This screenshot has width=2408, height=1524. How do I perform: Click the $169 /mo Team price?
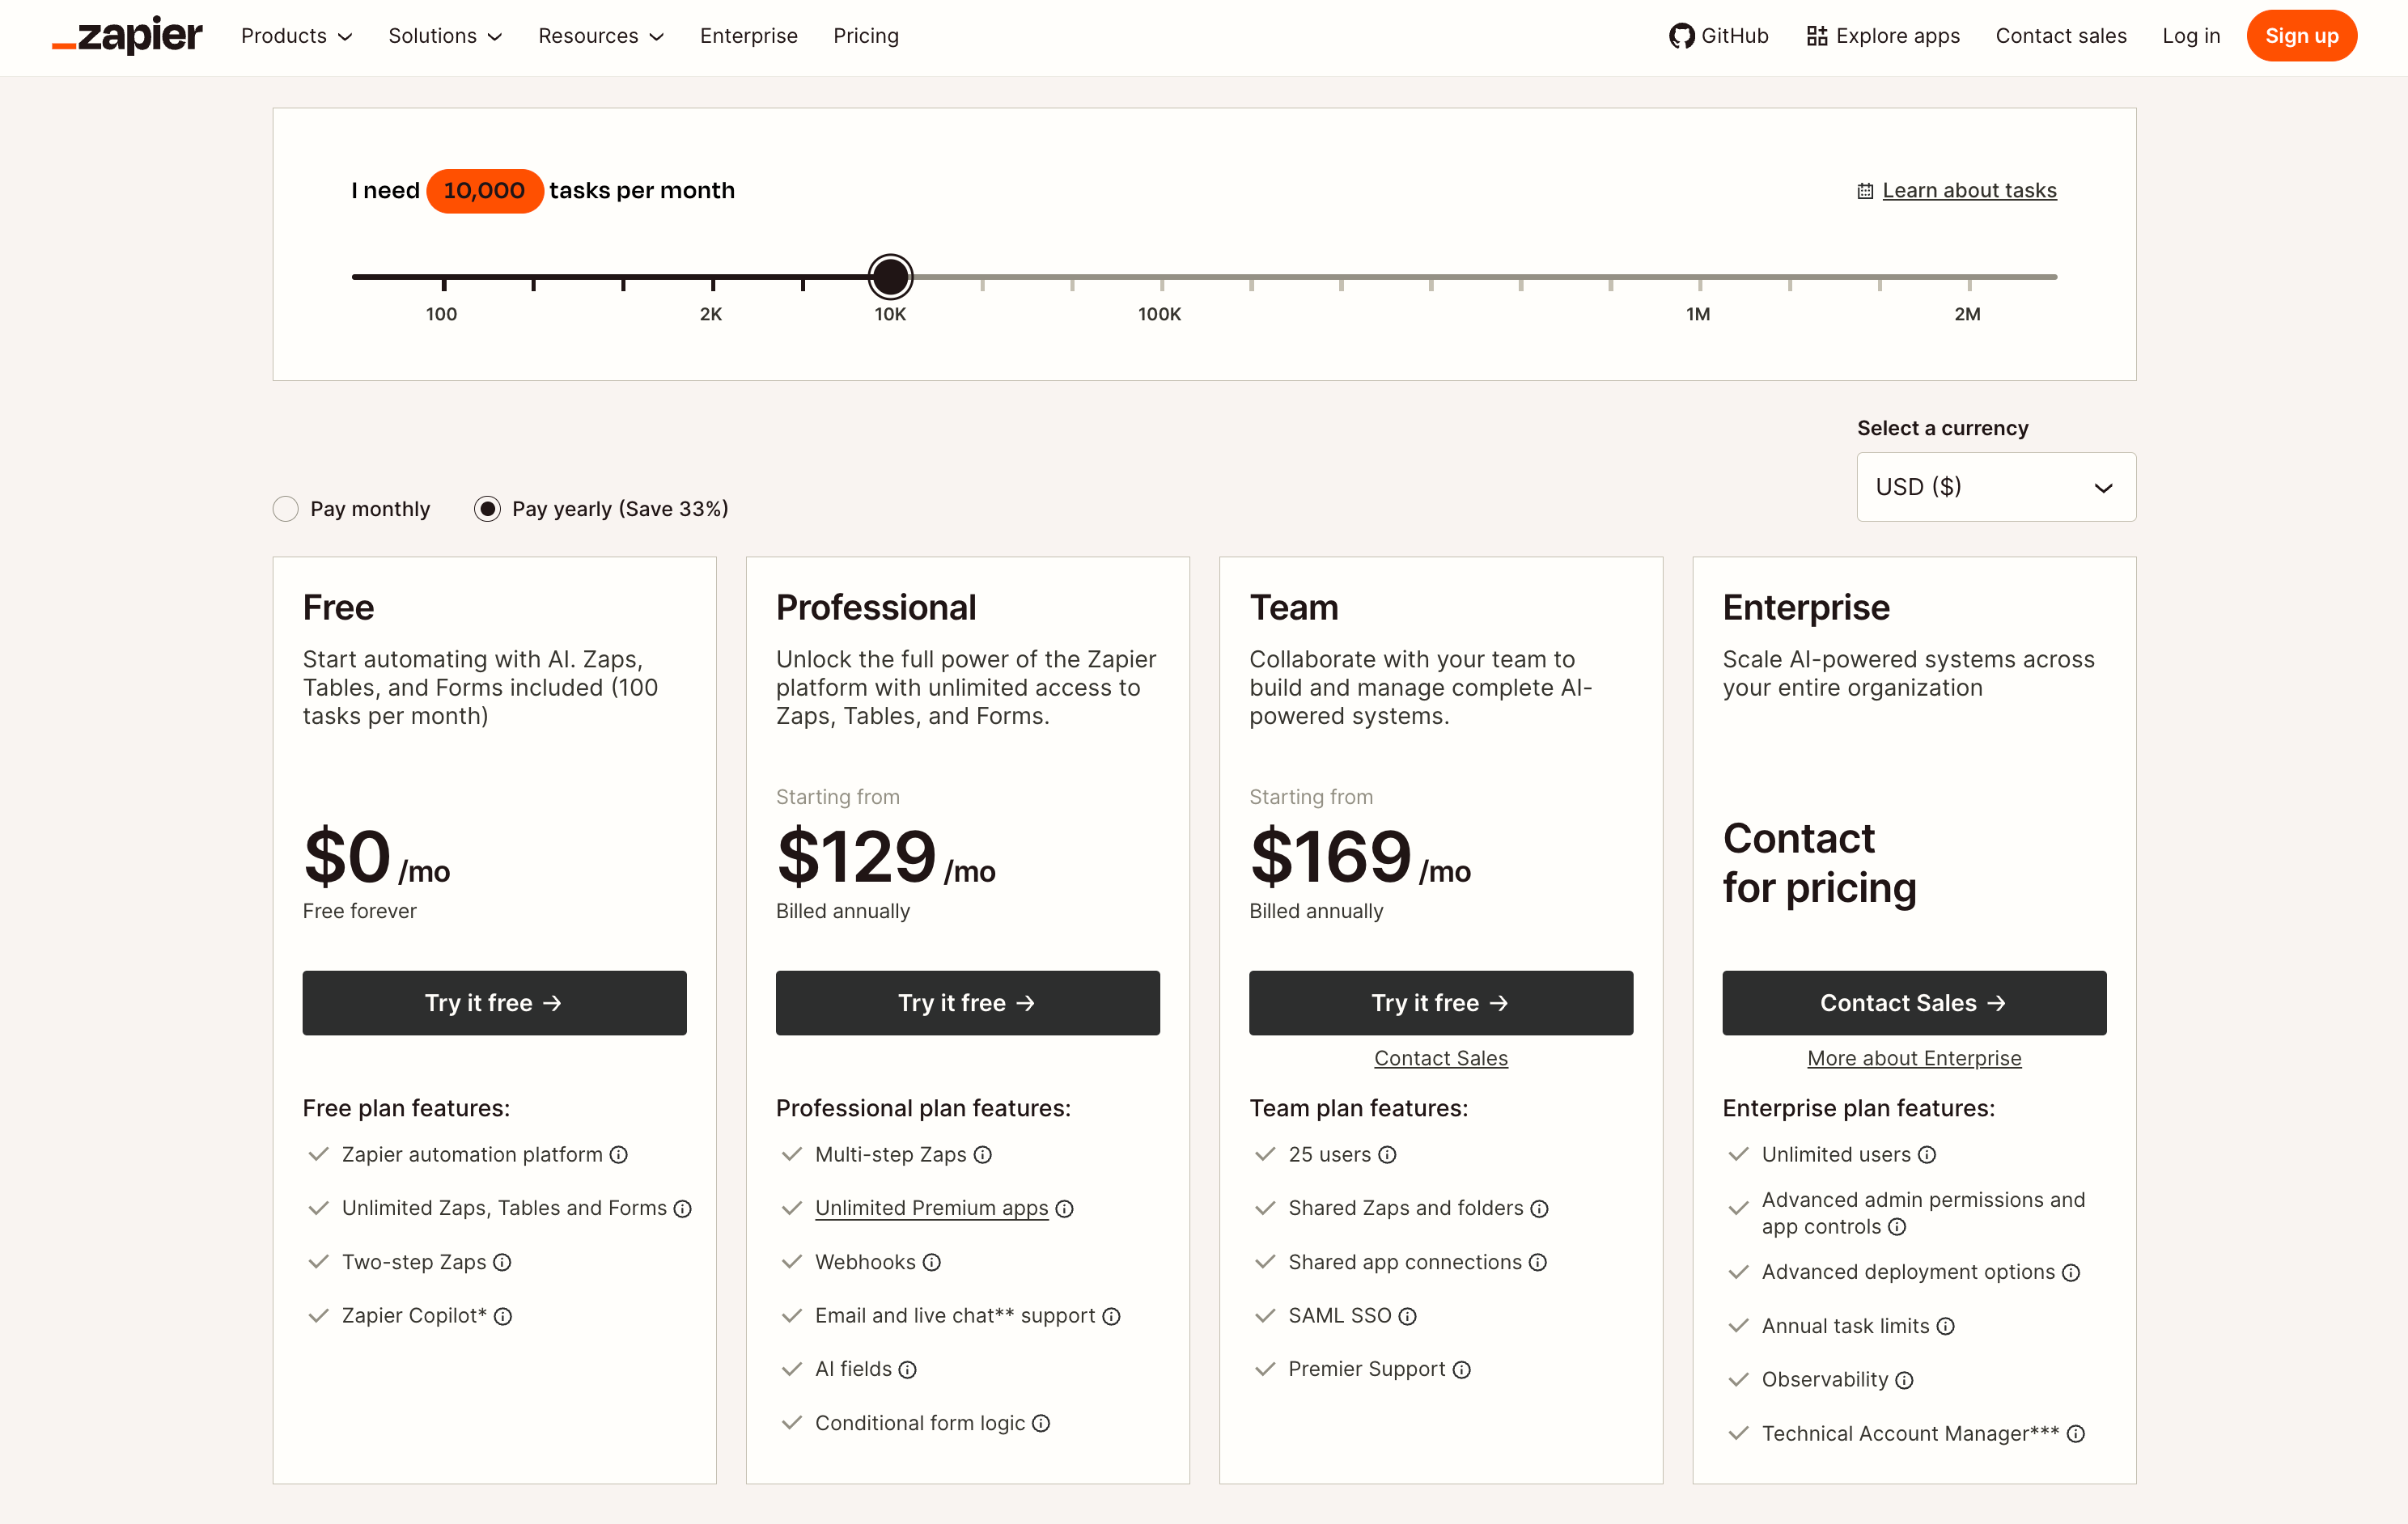pyautogui.click(x=1360, y=858)
